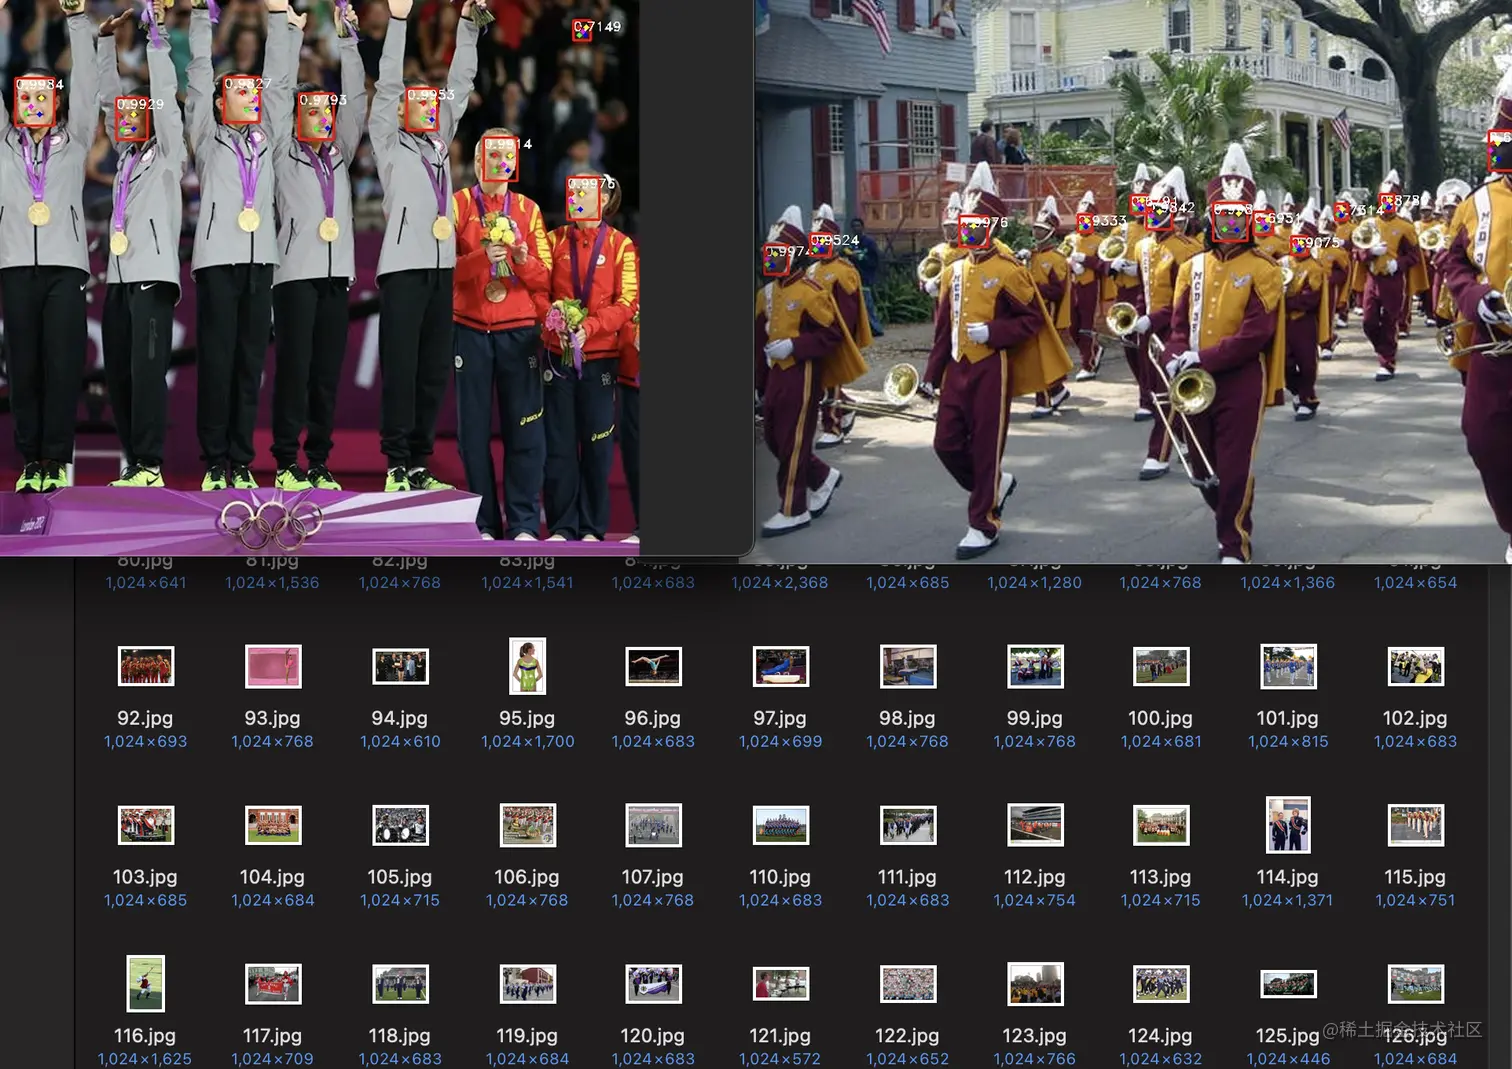Click the file name "115.jpg"

pyautogui.click(x=1415, y=877)
